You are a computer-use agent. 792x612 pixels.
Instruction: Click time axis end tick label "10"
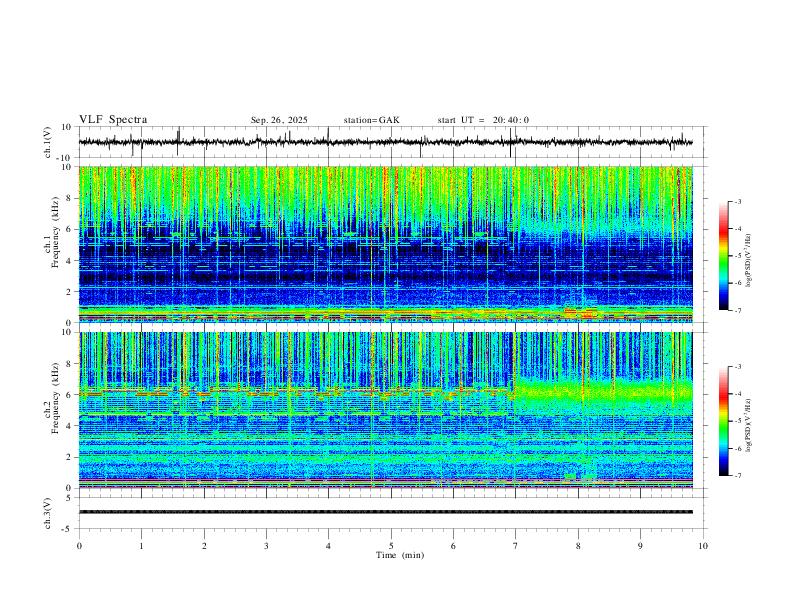[703, 546]
